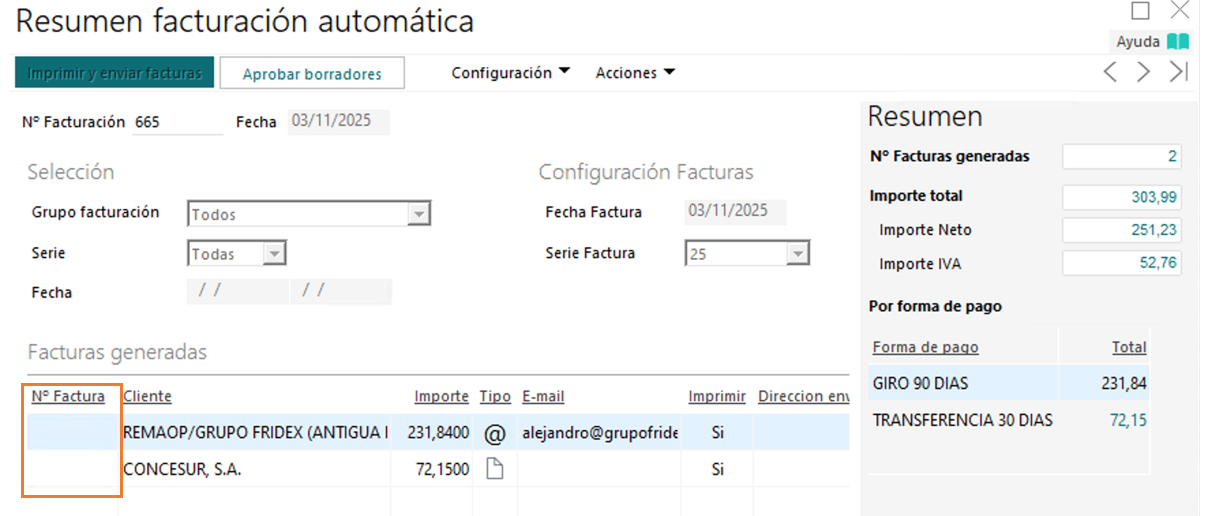Sort by the Importe column header
This screenshot has height=516, width=1207.
(x=441, y=397)
